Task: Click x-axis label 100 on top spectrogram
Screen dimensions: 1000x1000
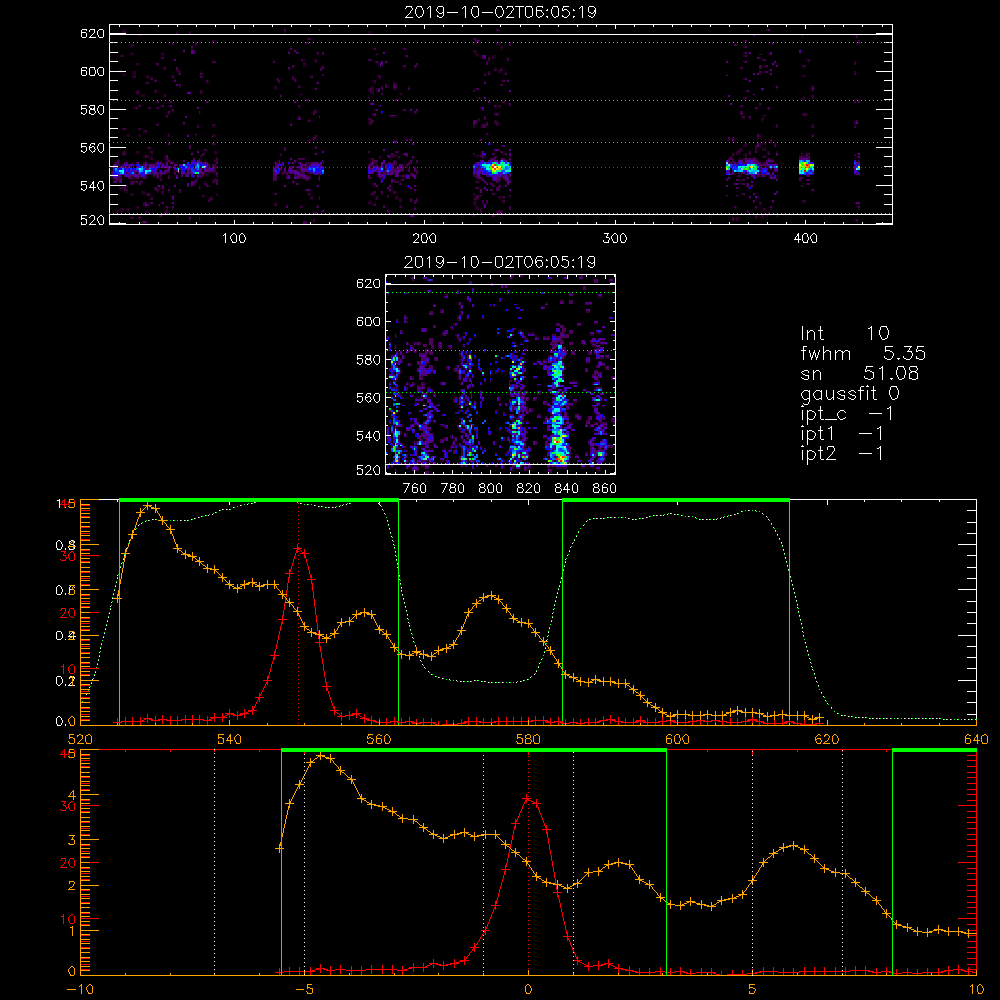Action: coord(234,239)
